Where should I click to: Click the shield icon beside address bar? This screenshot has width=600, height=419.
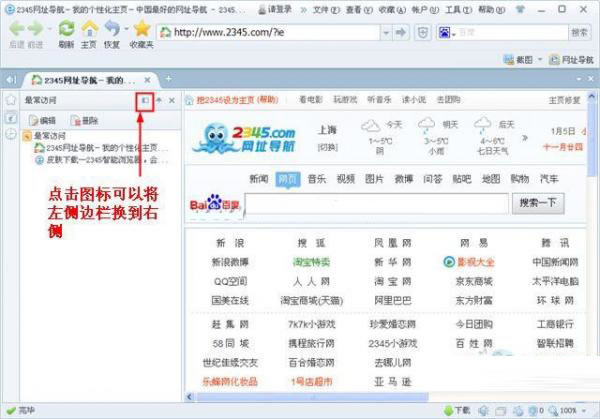pyautogui.click(x=423, y=33)
